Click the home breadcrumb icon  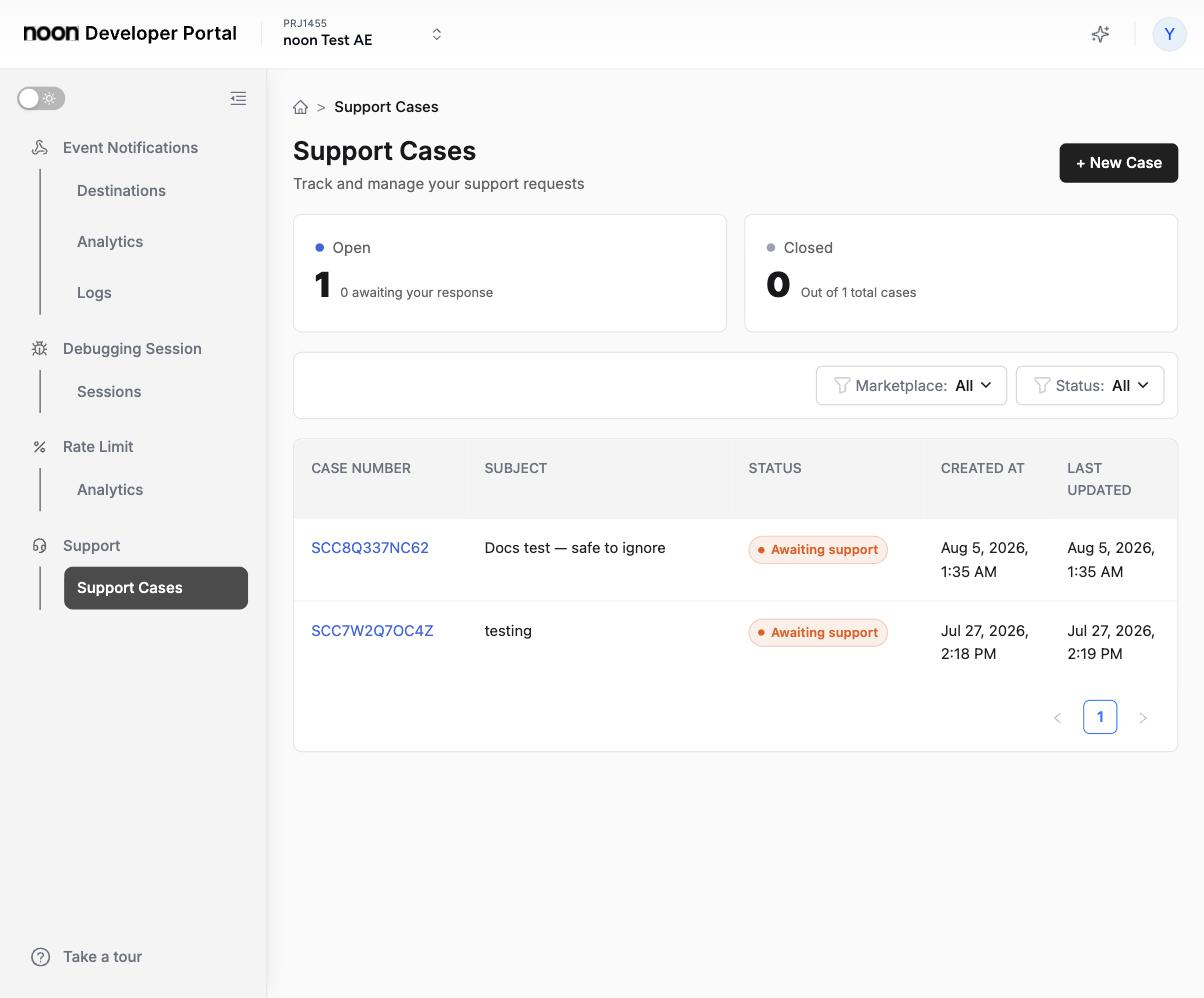click(300, 107)
